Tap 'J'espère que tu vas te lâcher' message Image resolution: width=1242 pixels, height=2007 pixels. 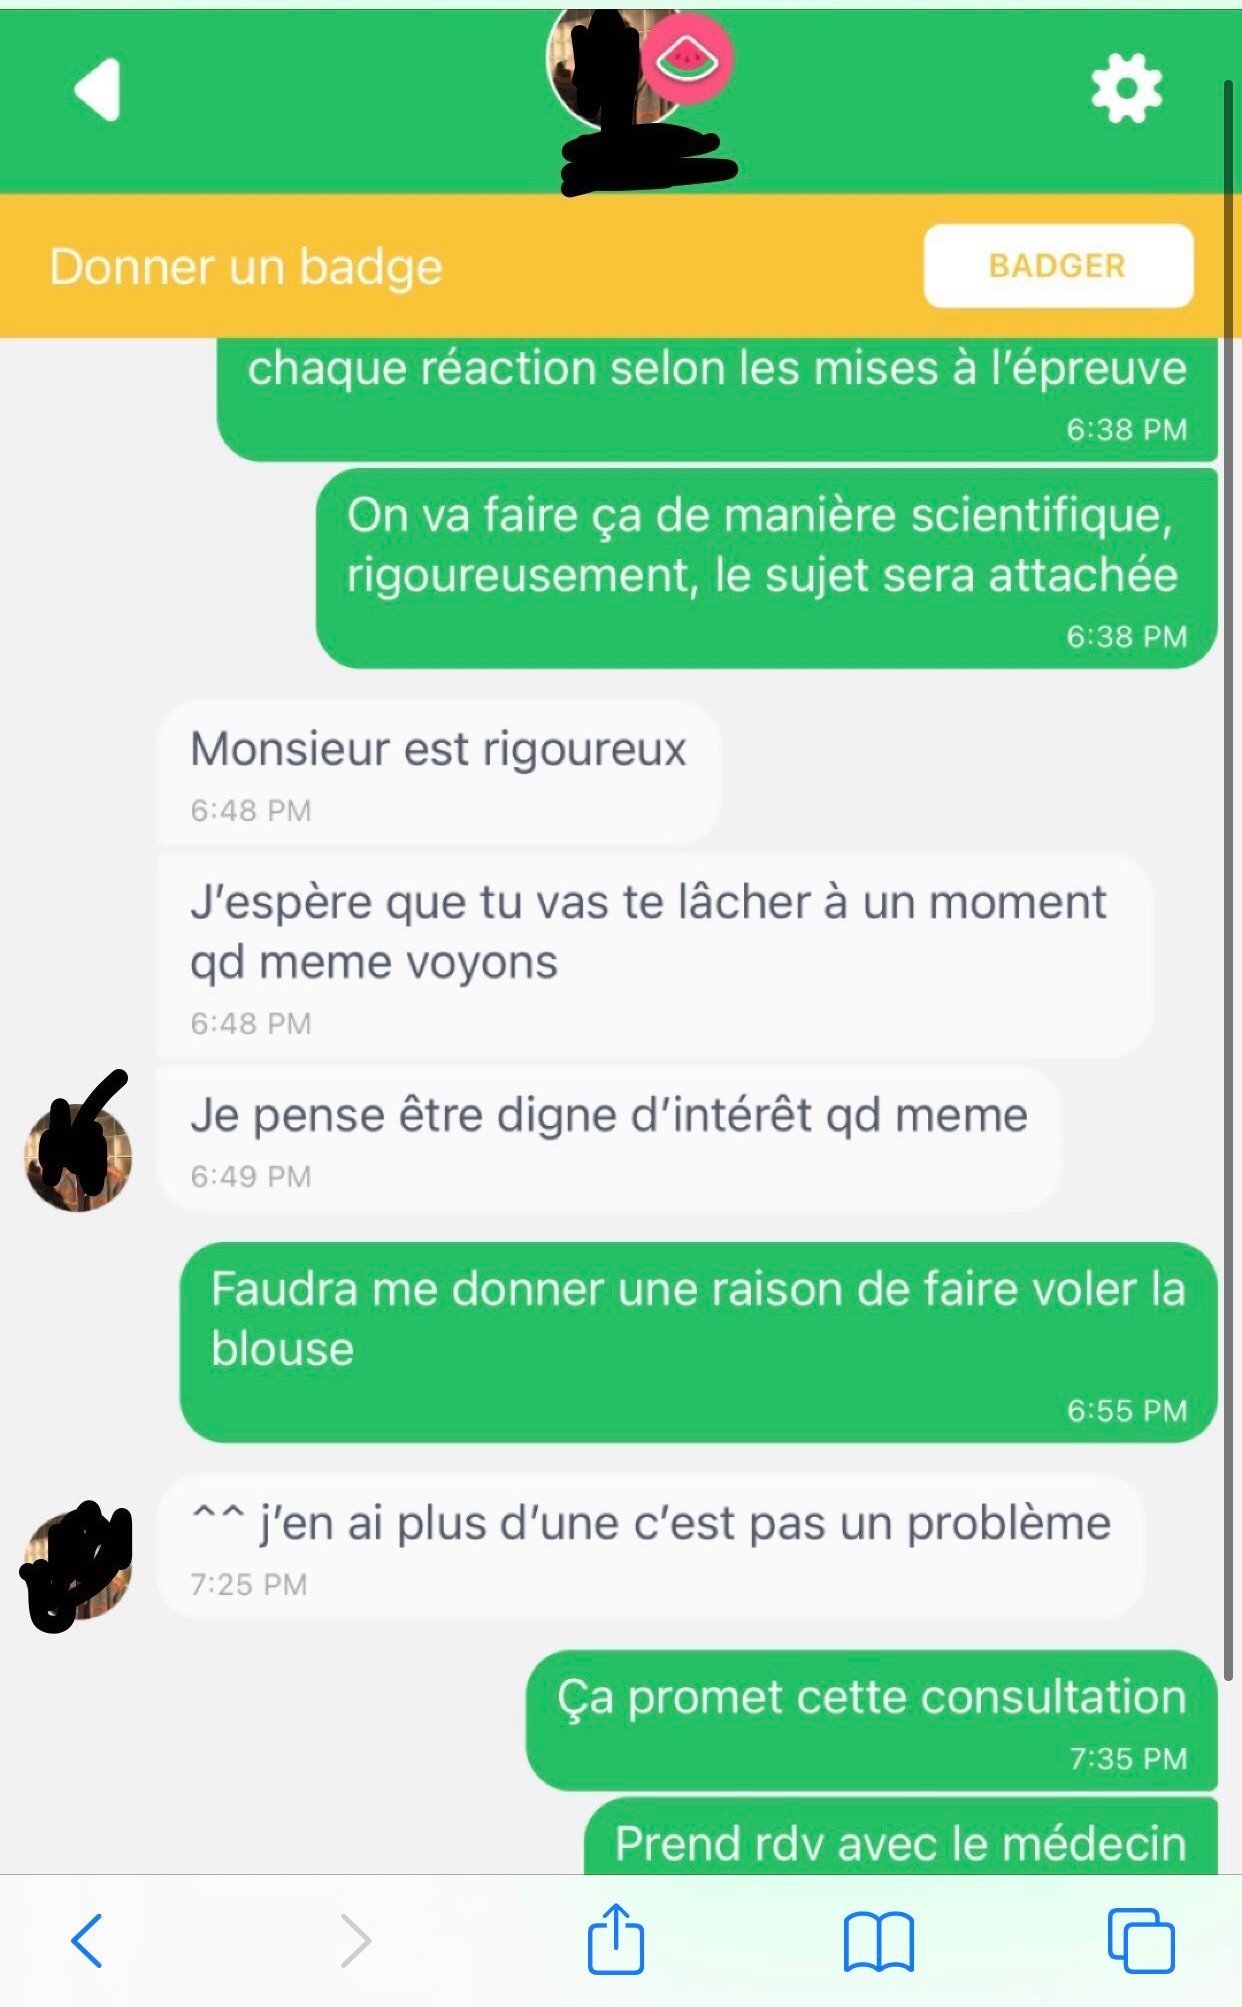(x=654, y=957)
